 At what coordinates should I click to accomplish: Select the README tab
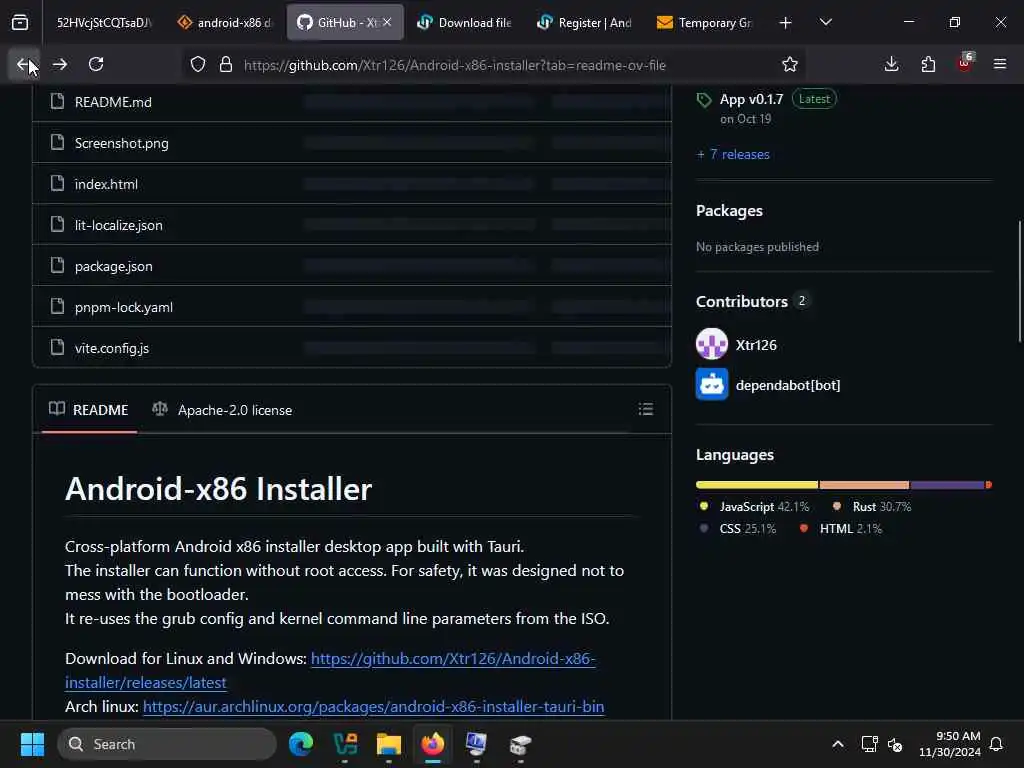[x=89, y=410]
